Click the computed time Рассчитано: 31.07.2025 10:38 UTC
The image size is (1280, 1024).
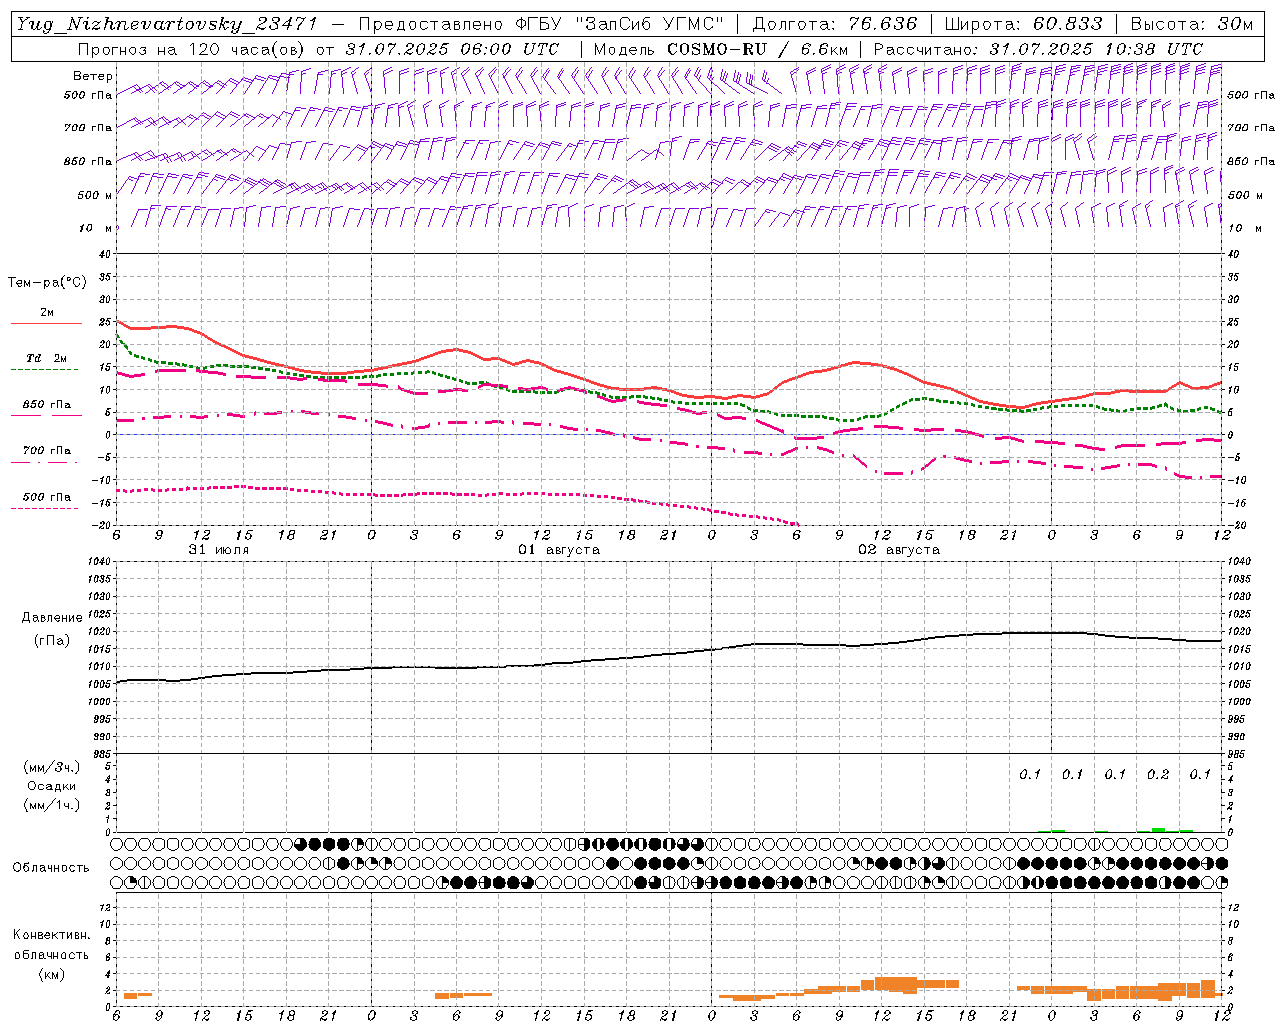[x=1038, y=49]
